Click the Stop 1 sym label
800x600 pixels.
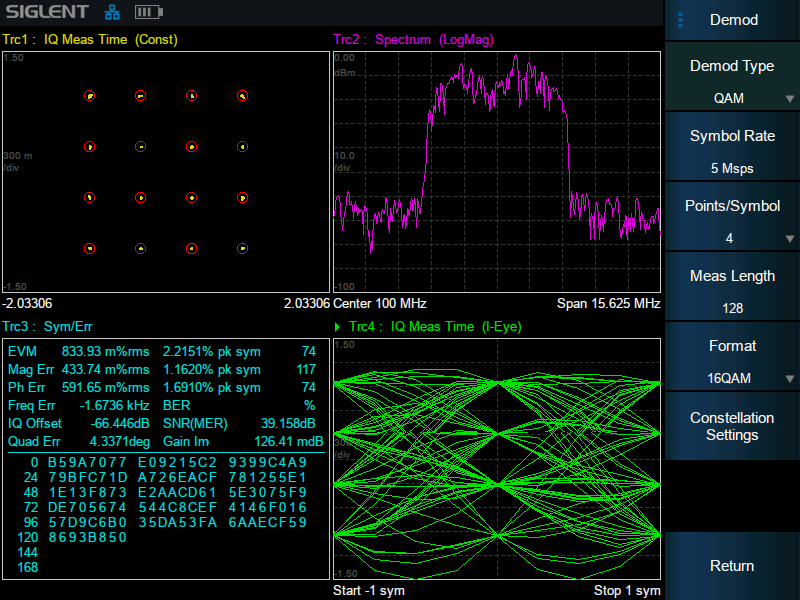click(x=627, y=590)
